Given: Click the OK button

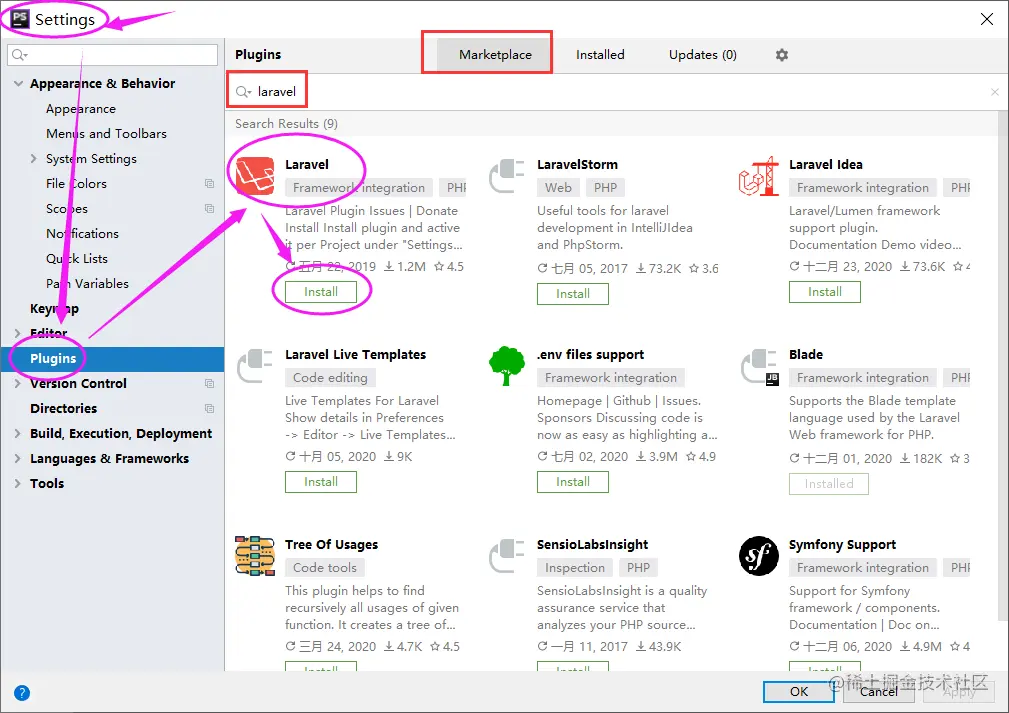Looking at the screenshot, I should (x=799, y=691).
